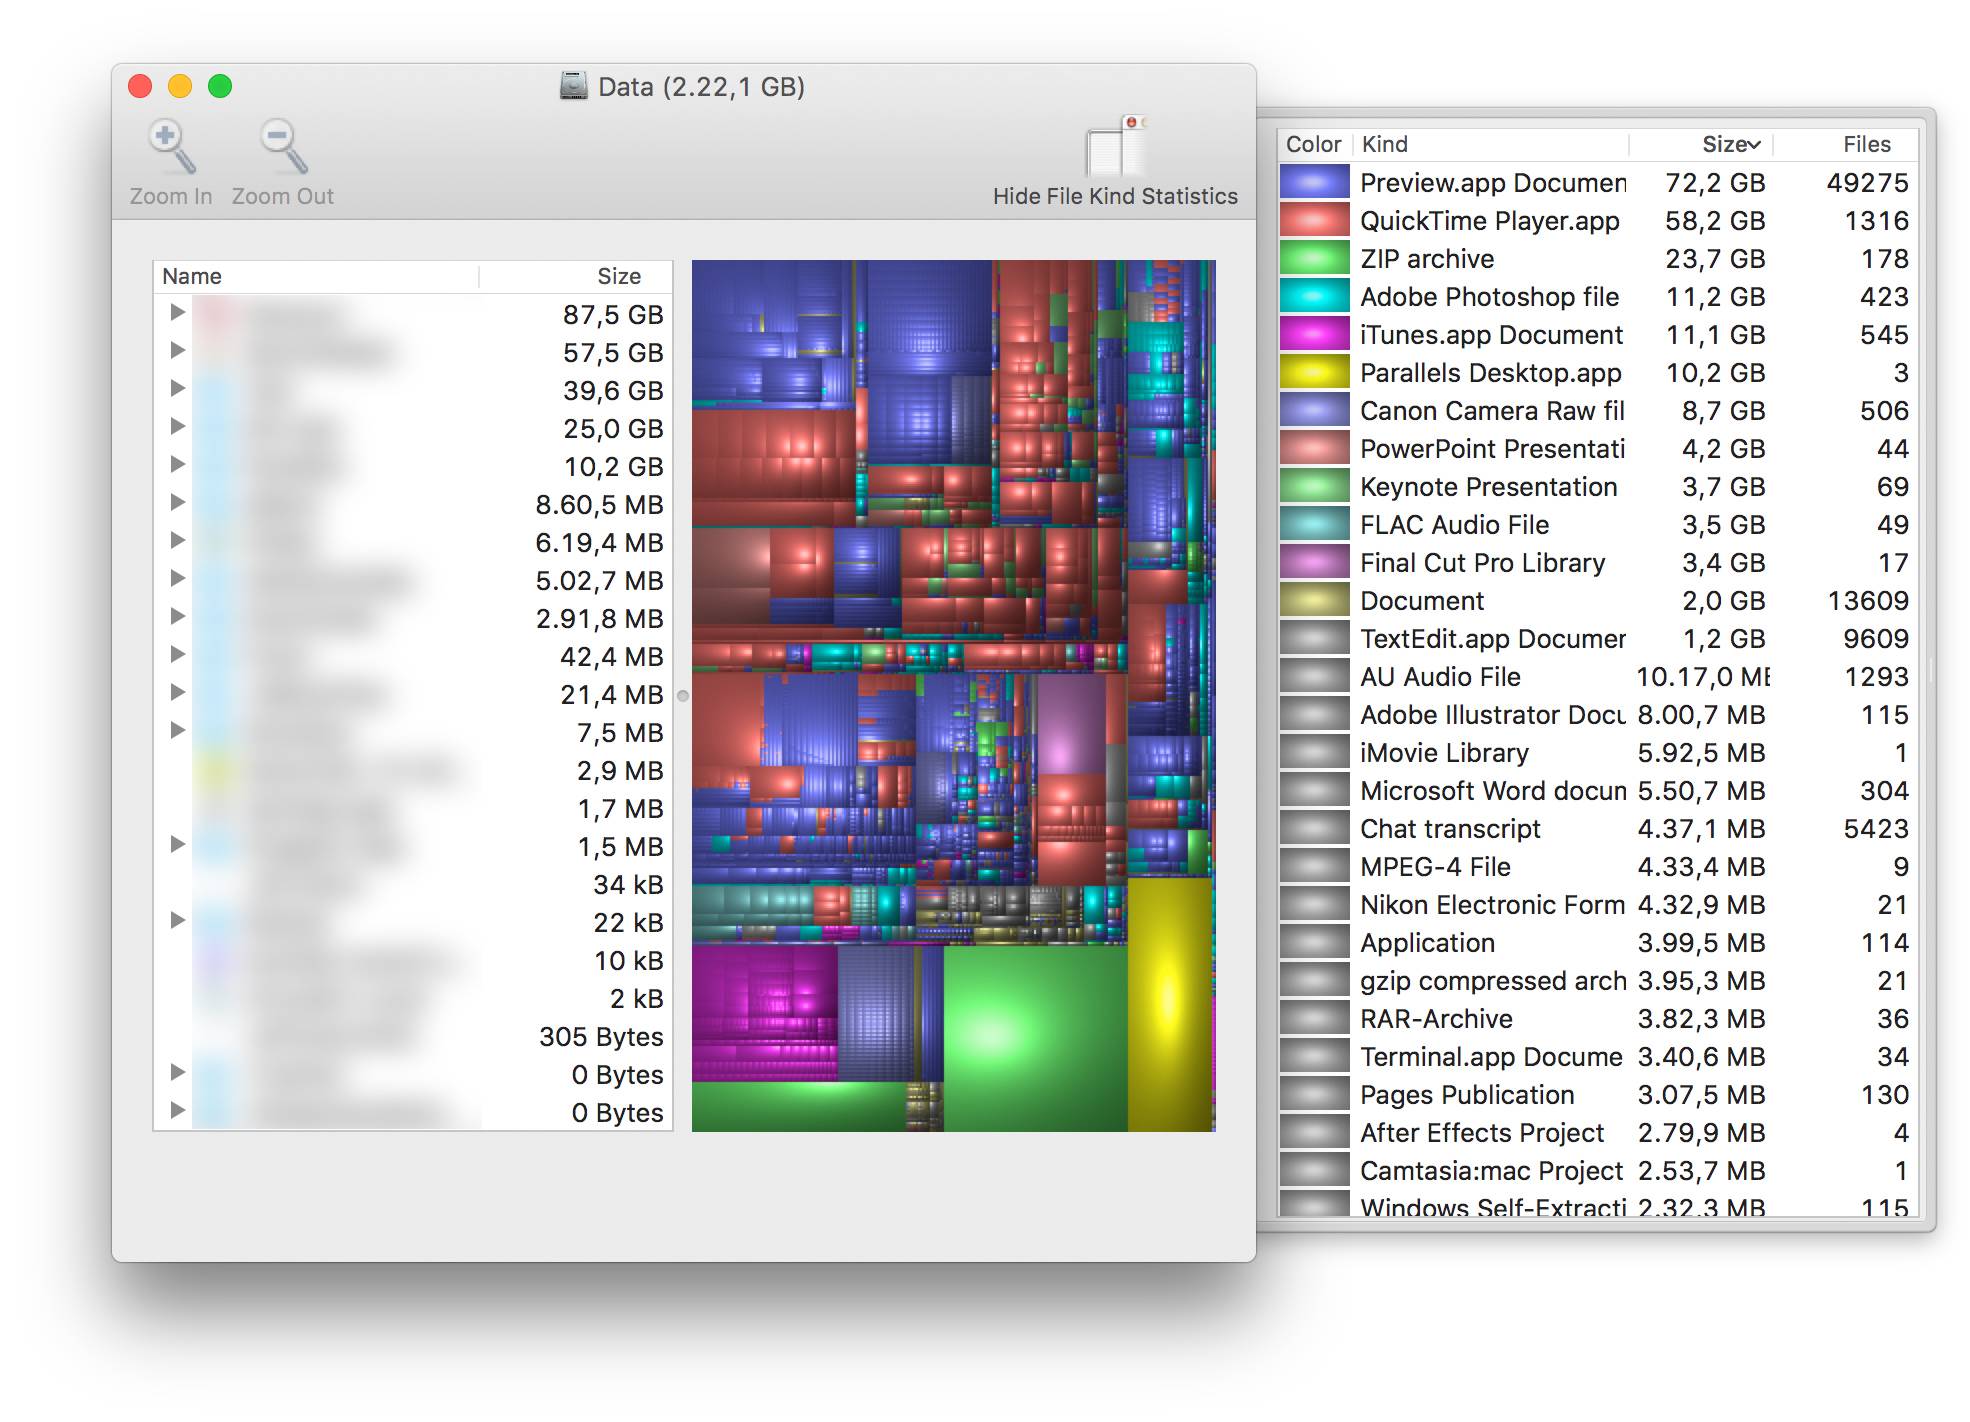Click the olive Document kind swatch
Screen dimensions: 1970x1422
coord(1315,600)
